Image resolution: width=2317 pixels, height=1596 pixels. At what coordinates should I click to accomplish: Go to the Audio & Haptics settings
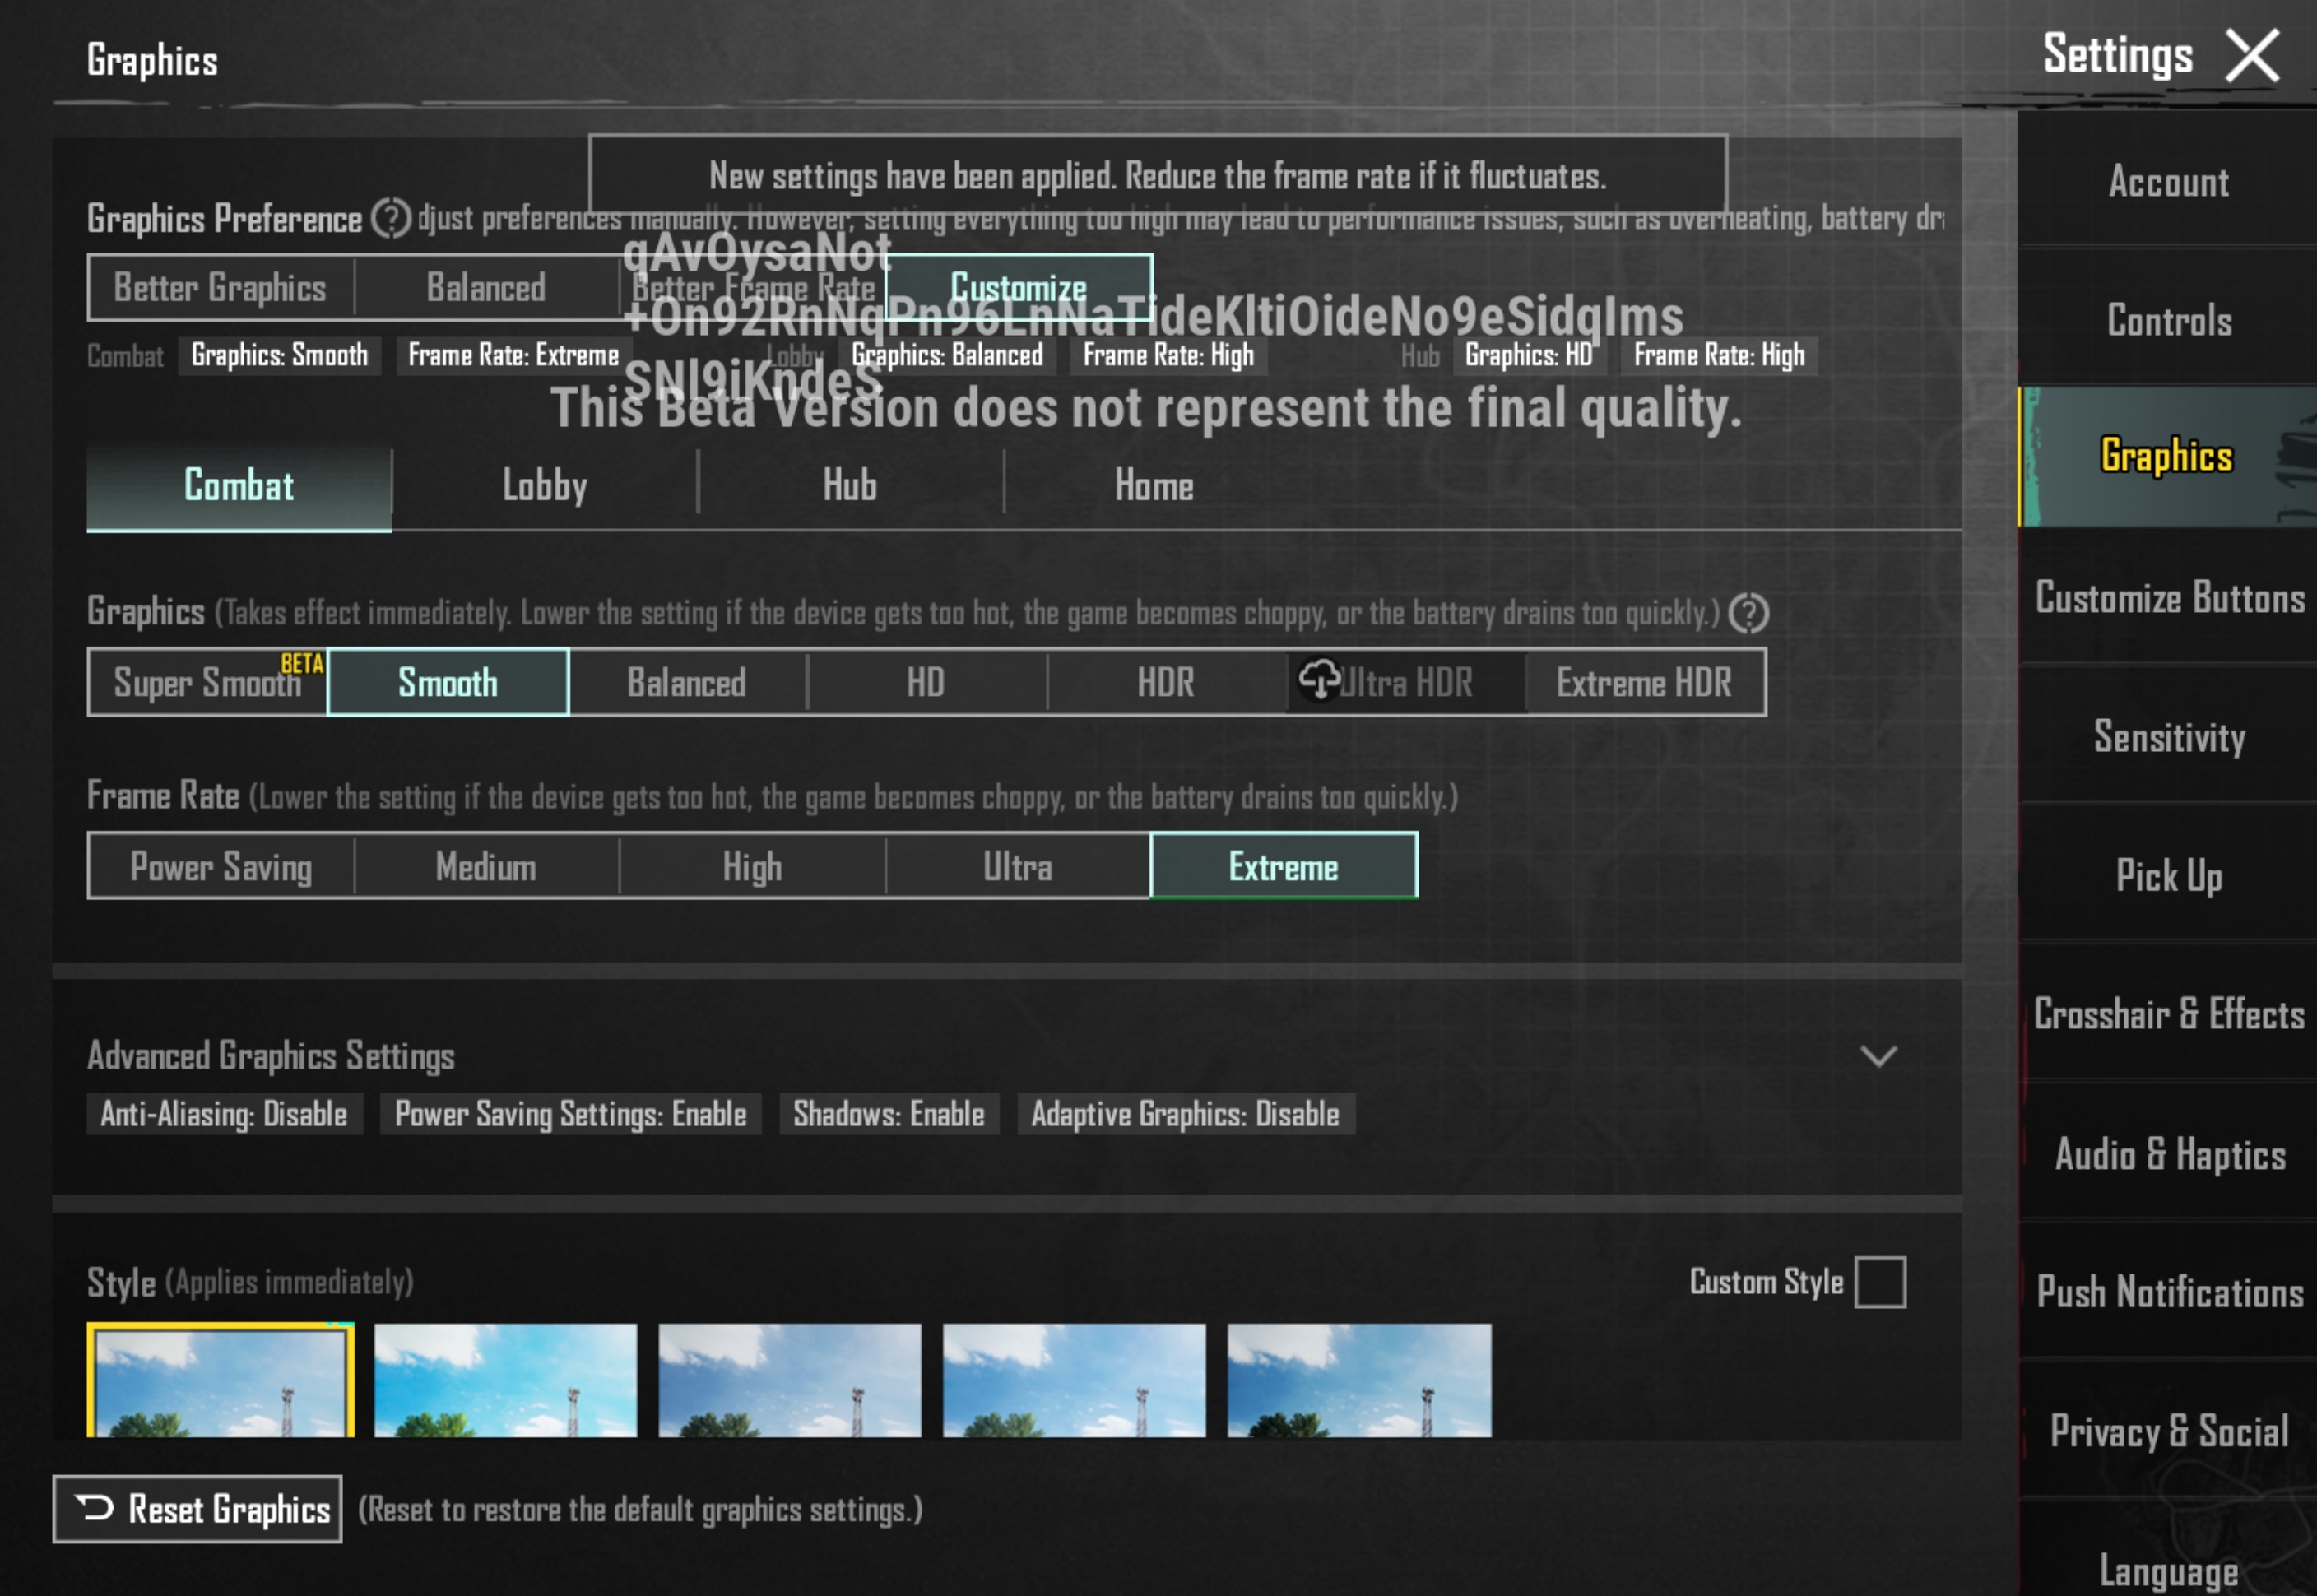(2168, 1154)
